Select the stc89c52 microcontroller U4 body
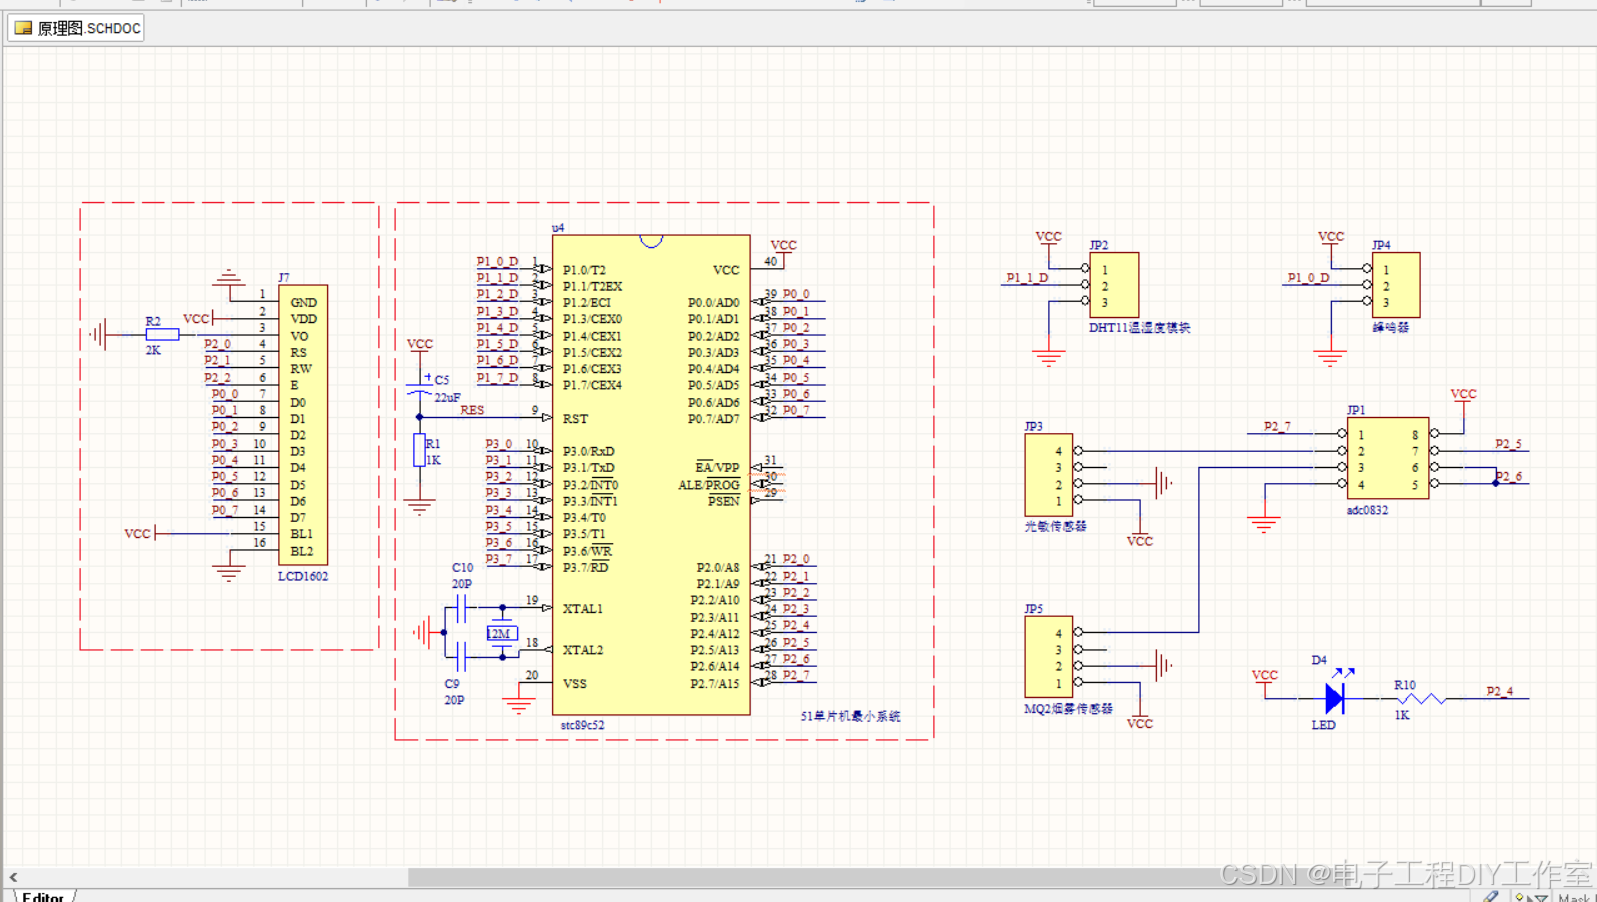1597x902 pixels. coord(651,475)
